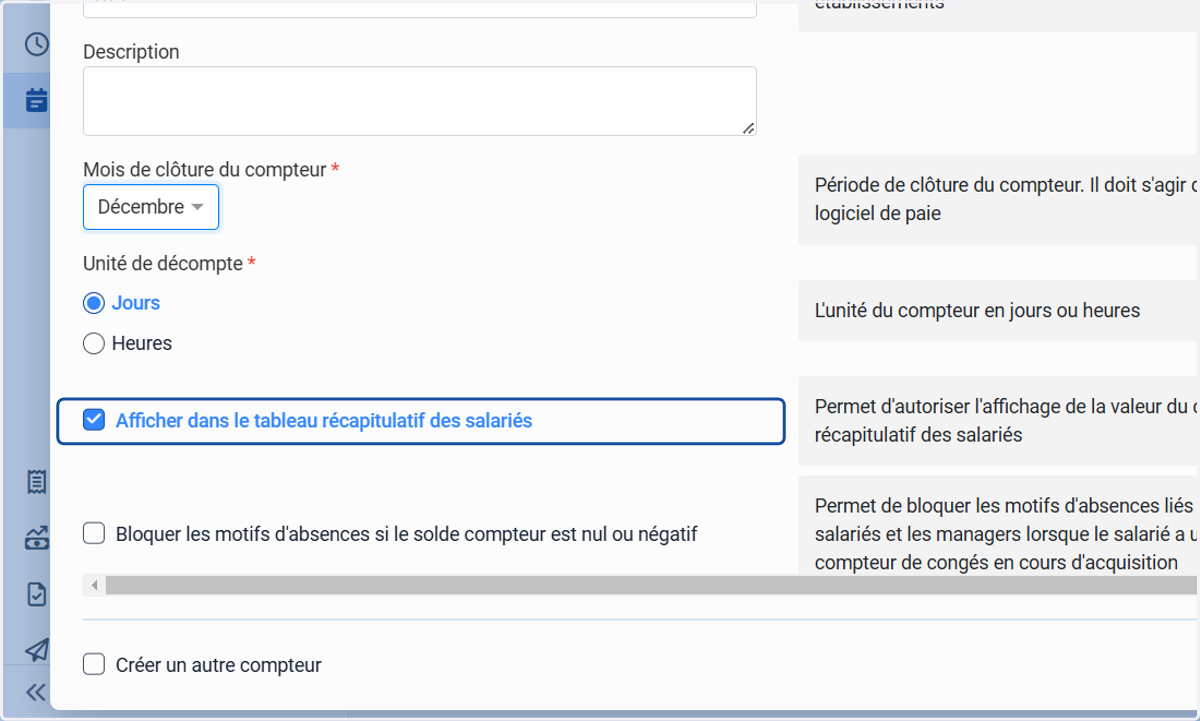Screen dimensions: 1200x721
Task: Open the paper plane icon in sidebar
Action: (36, 650)
